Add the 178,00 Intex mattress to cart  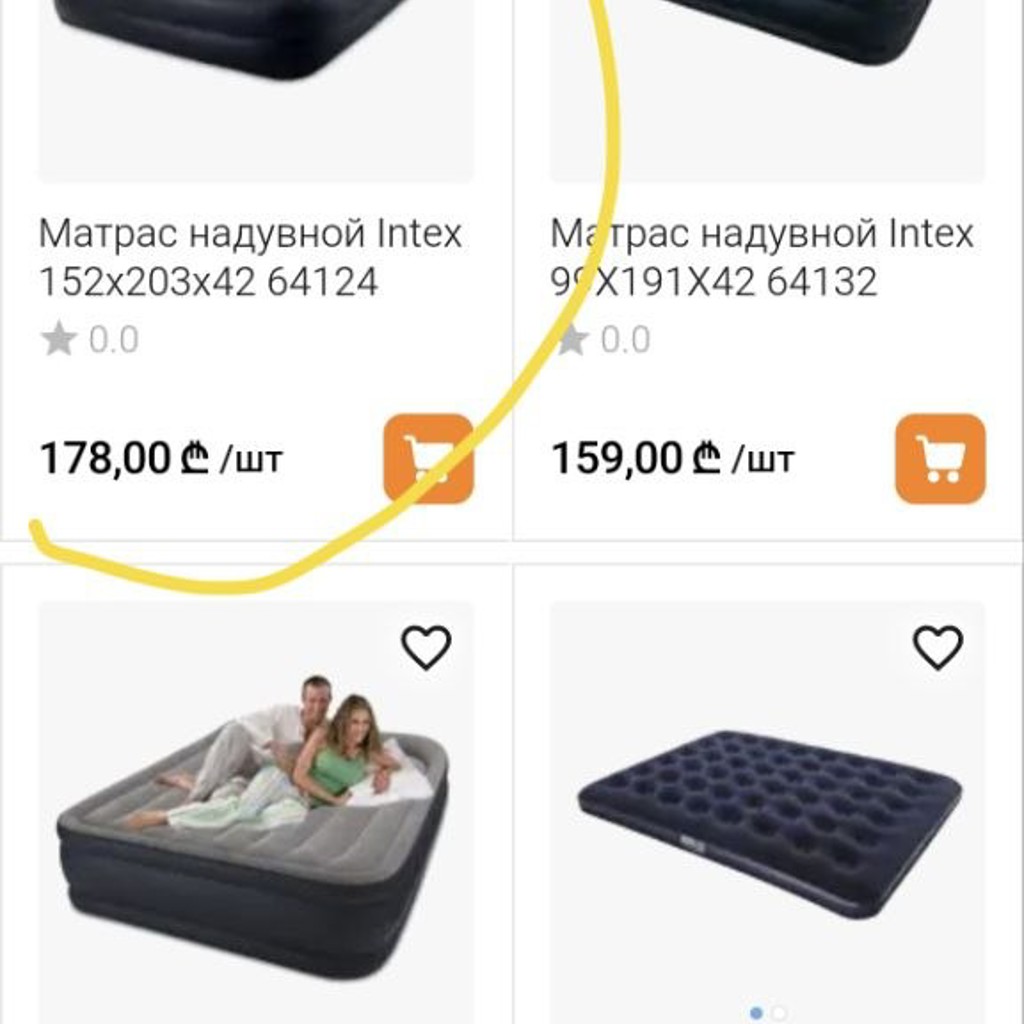(x=428, y=458)
